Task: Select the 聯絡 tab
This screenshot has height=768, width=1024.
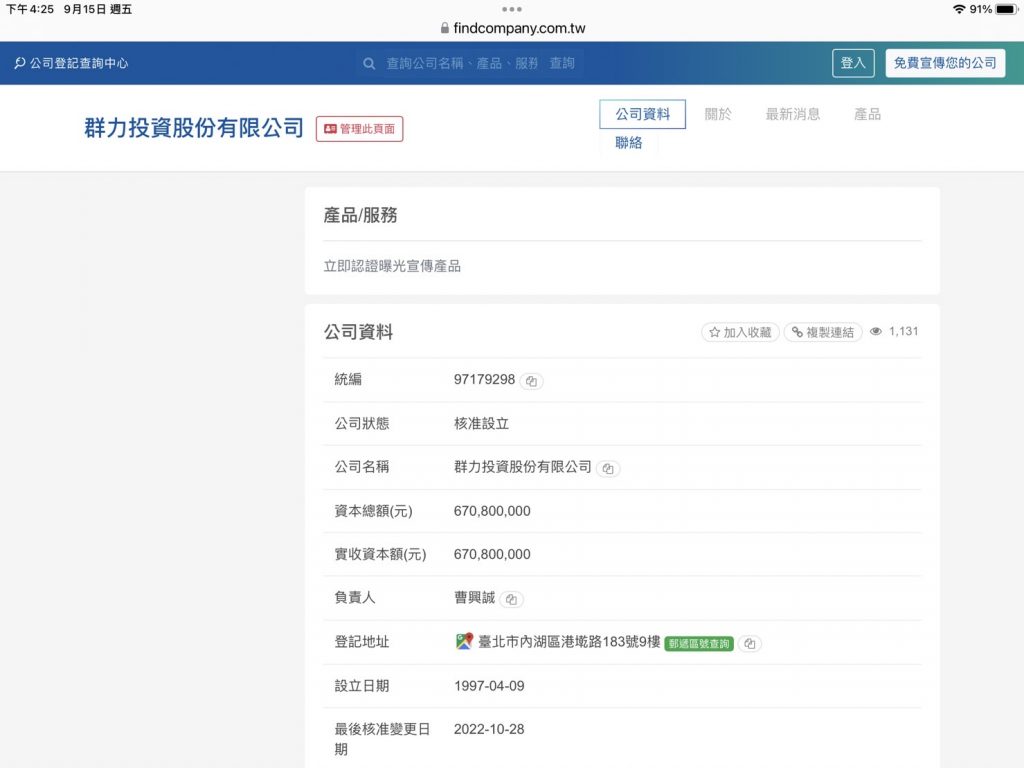Action: coord(628,143)
